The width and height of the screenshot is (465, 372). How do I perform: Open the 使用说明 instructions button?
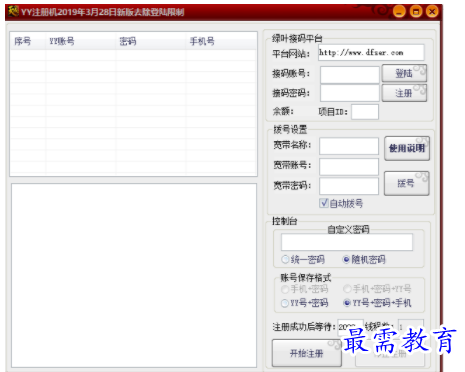[x=407, y=148]
